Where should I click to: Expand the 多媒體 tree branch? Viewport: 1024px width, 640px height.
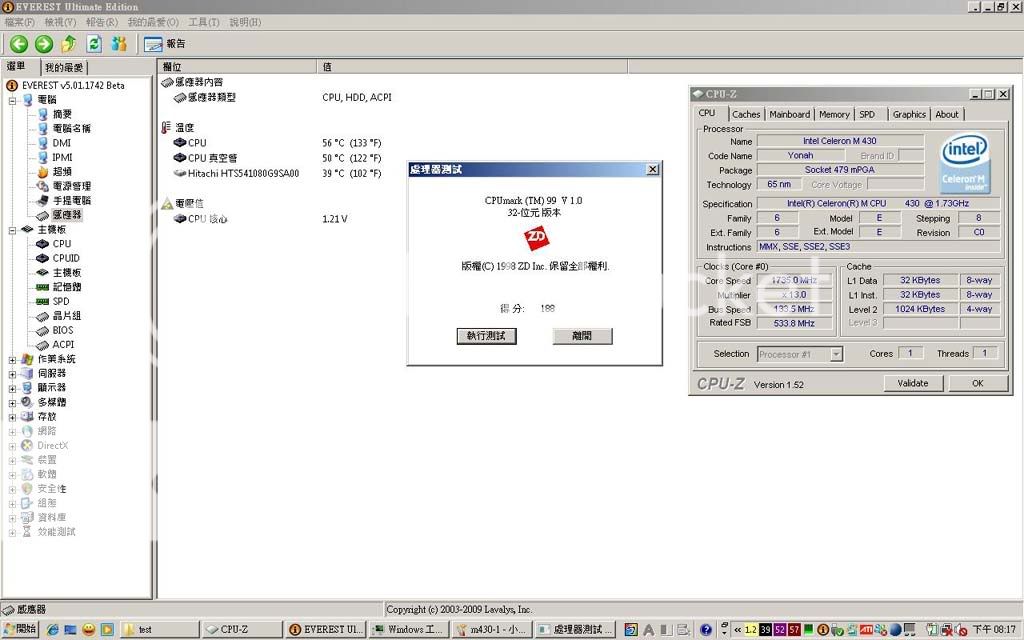coord(12,403)
